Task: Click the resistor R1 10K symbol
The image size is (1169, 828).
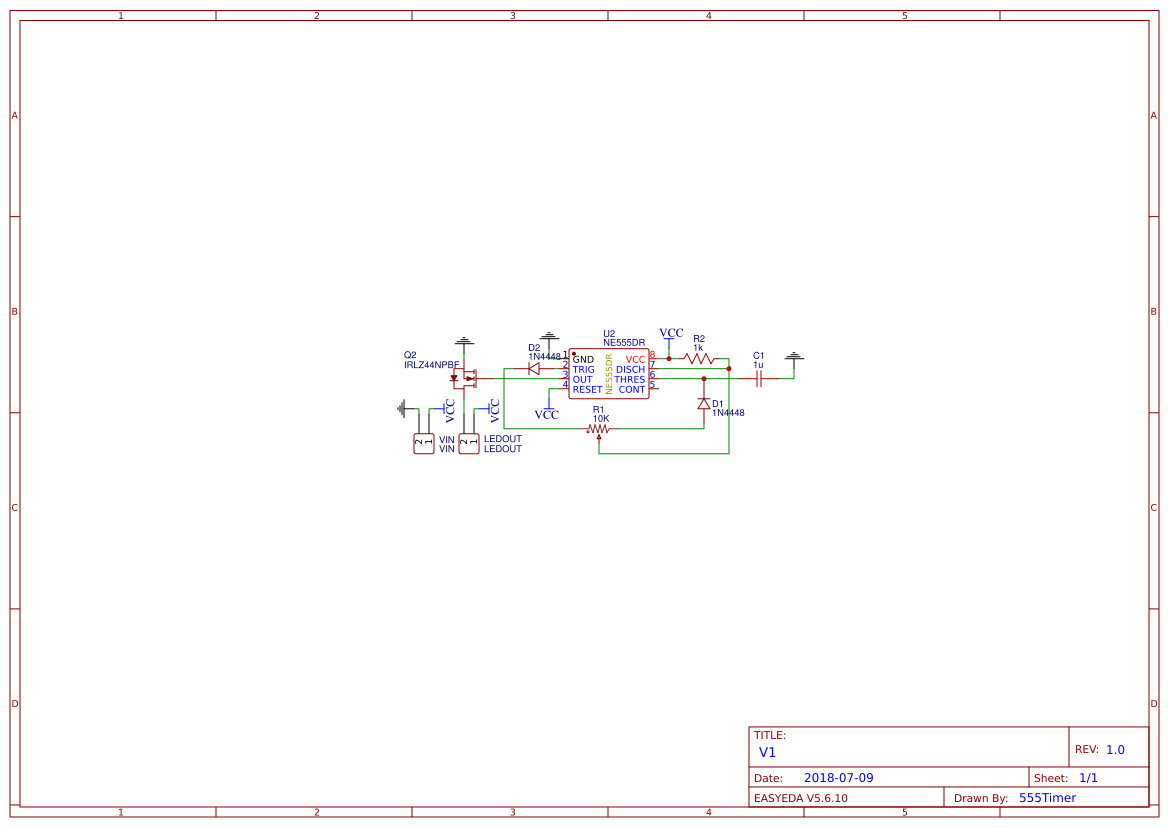Action: pos(598,428)
